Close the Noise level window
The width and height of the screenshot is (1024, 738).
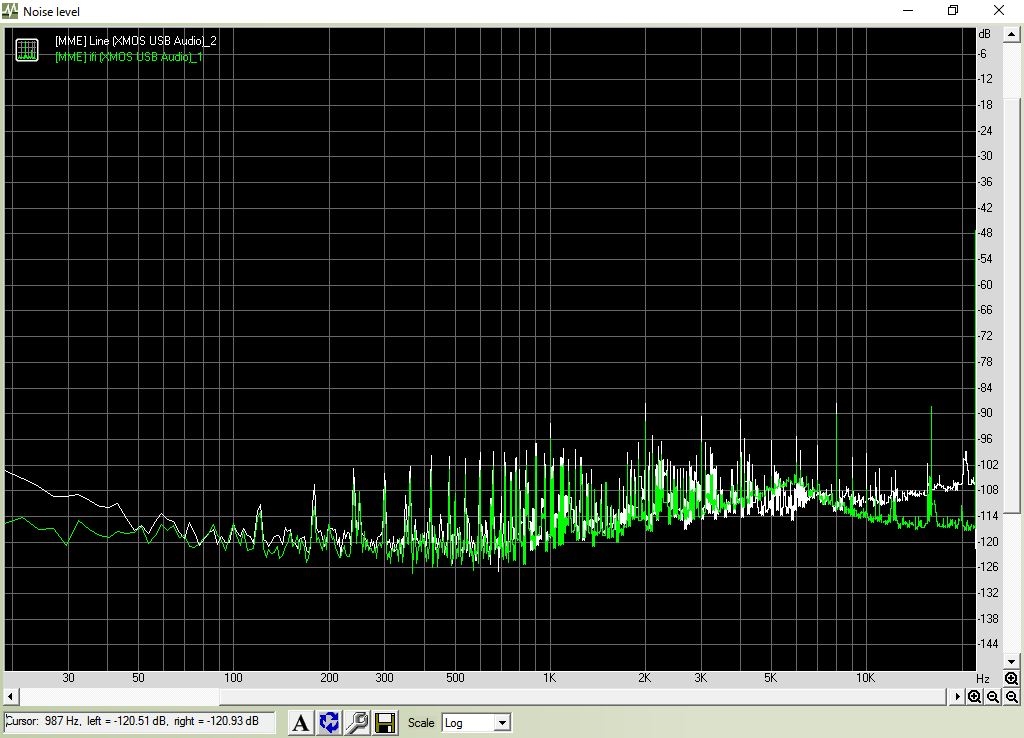pos(999,10)
